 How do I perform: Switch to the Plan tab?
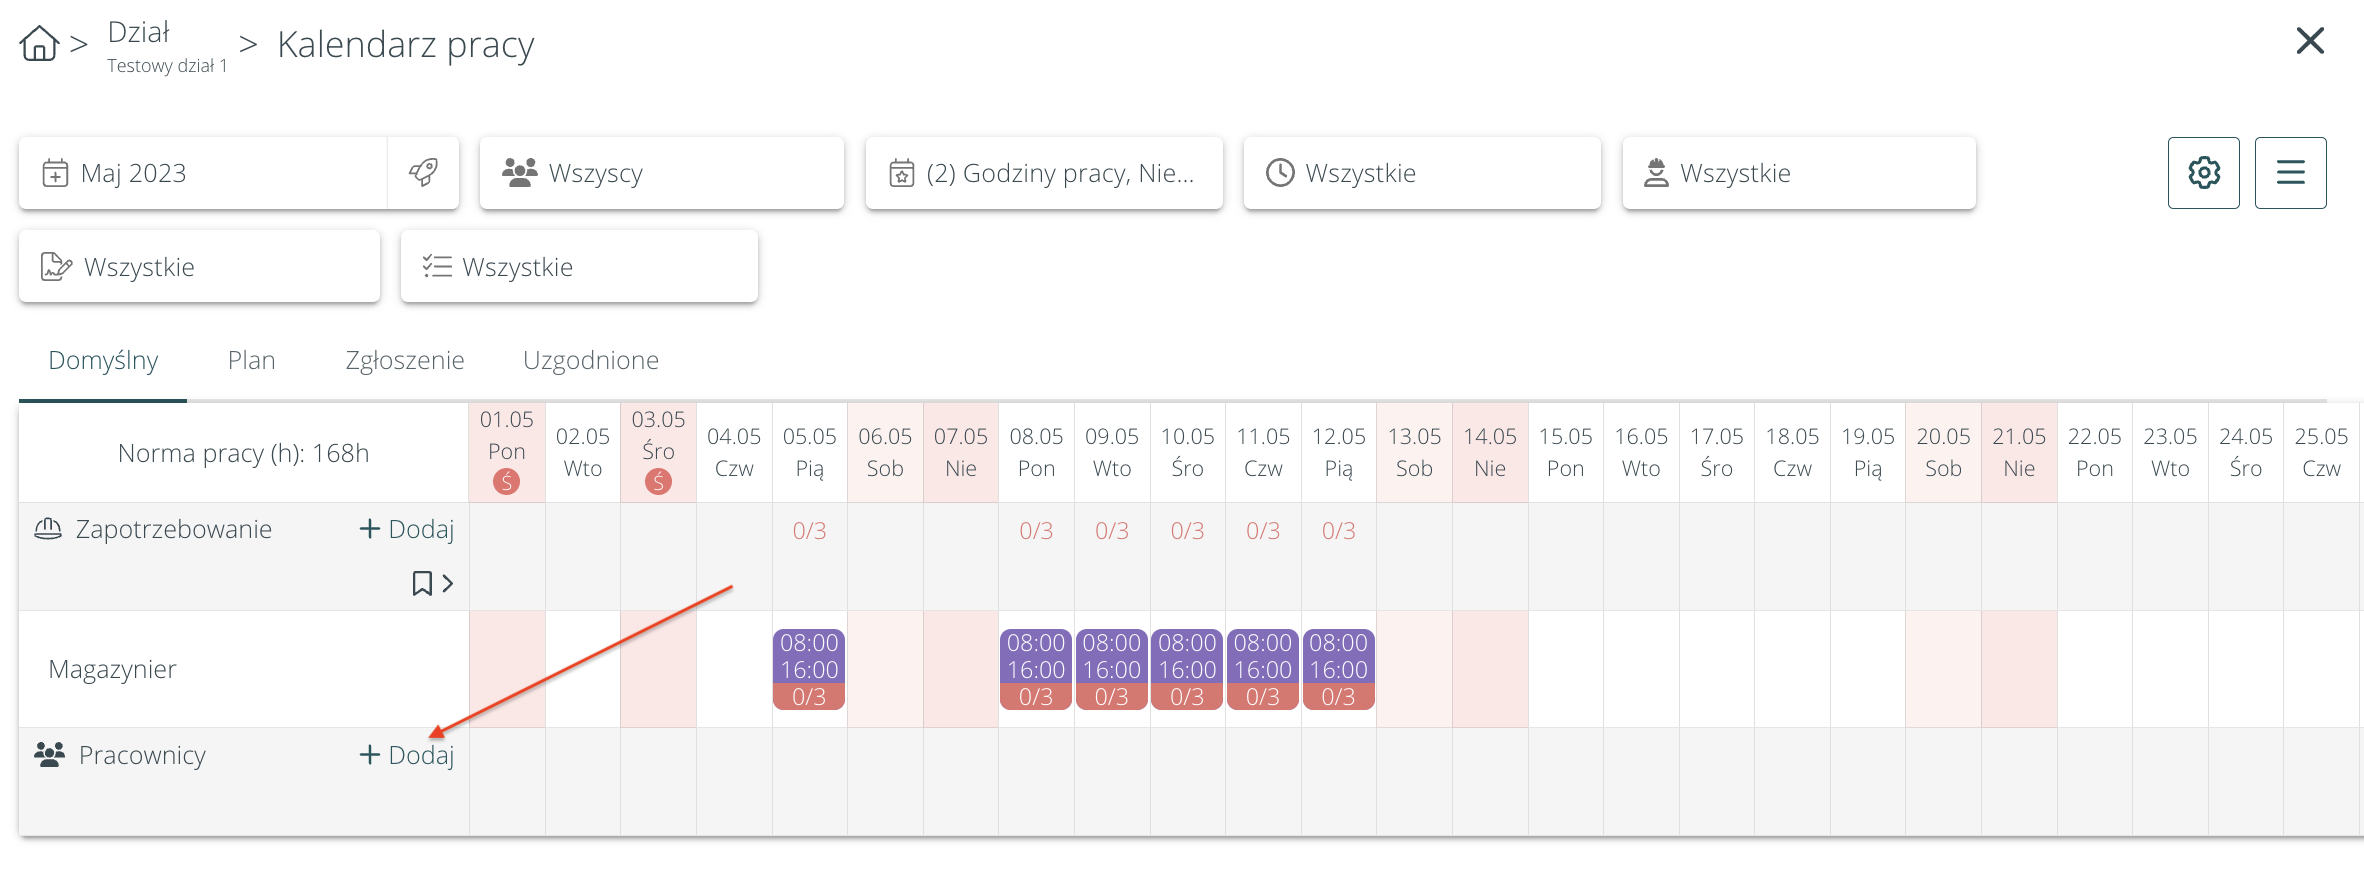[251, 360]
